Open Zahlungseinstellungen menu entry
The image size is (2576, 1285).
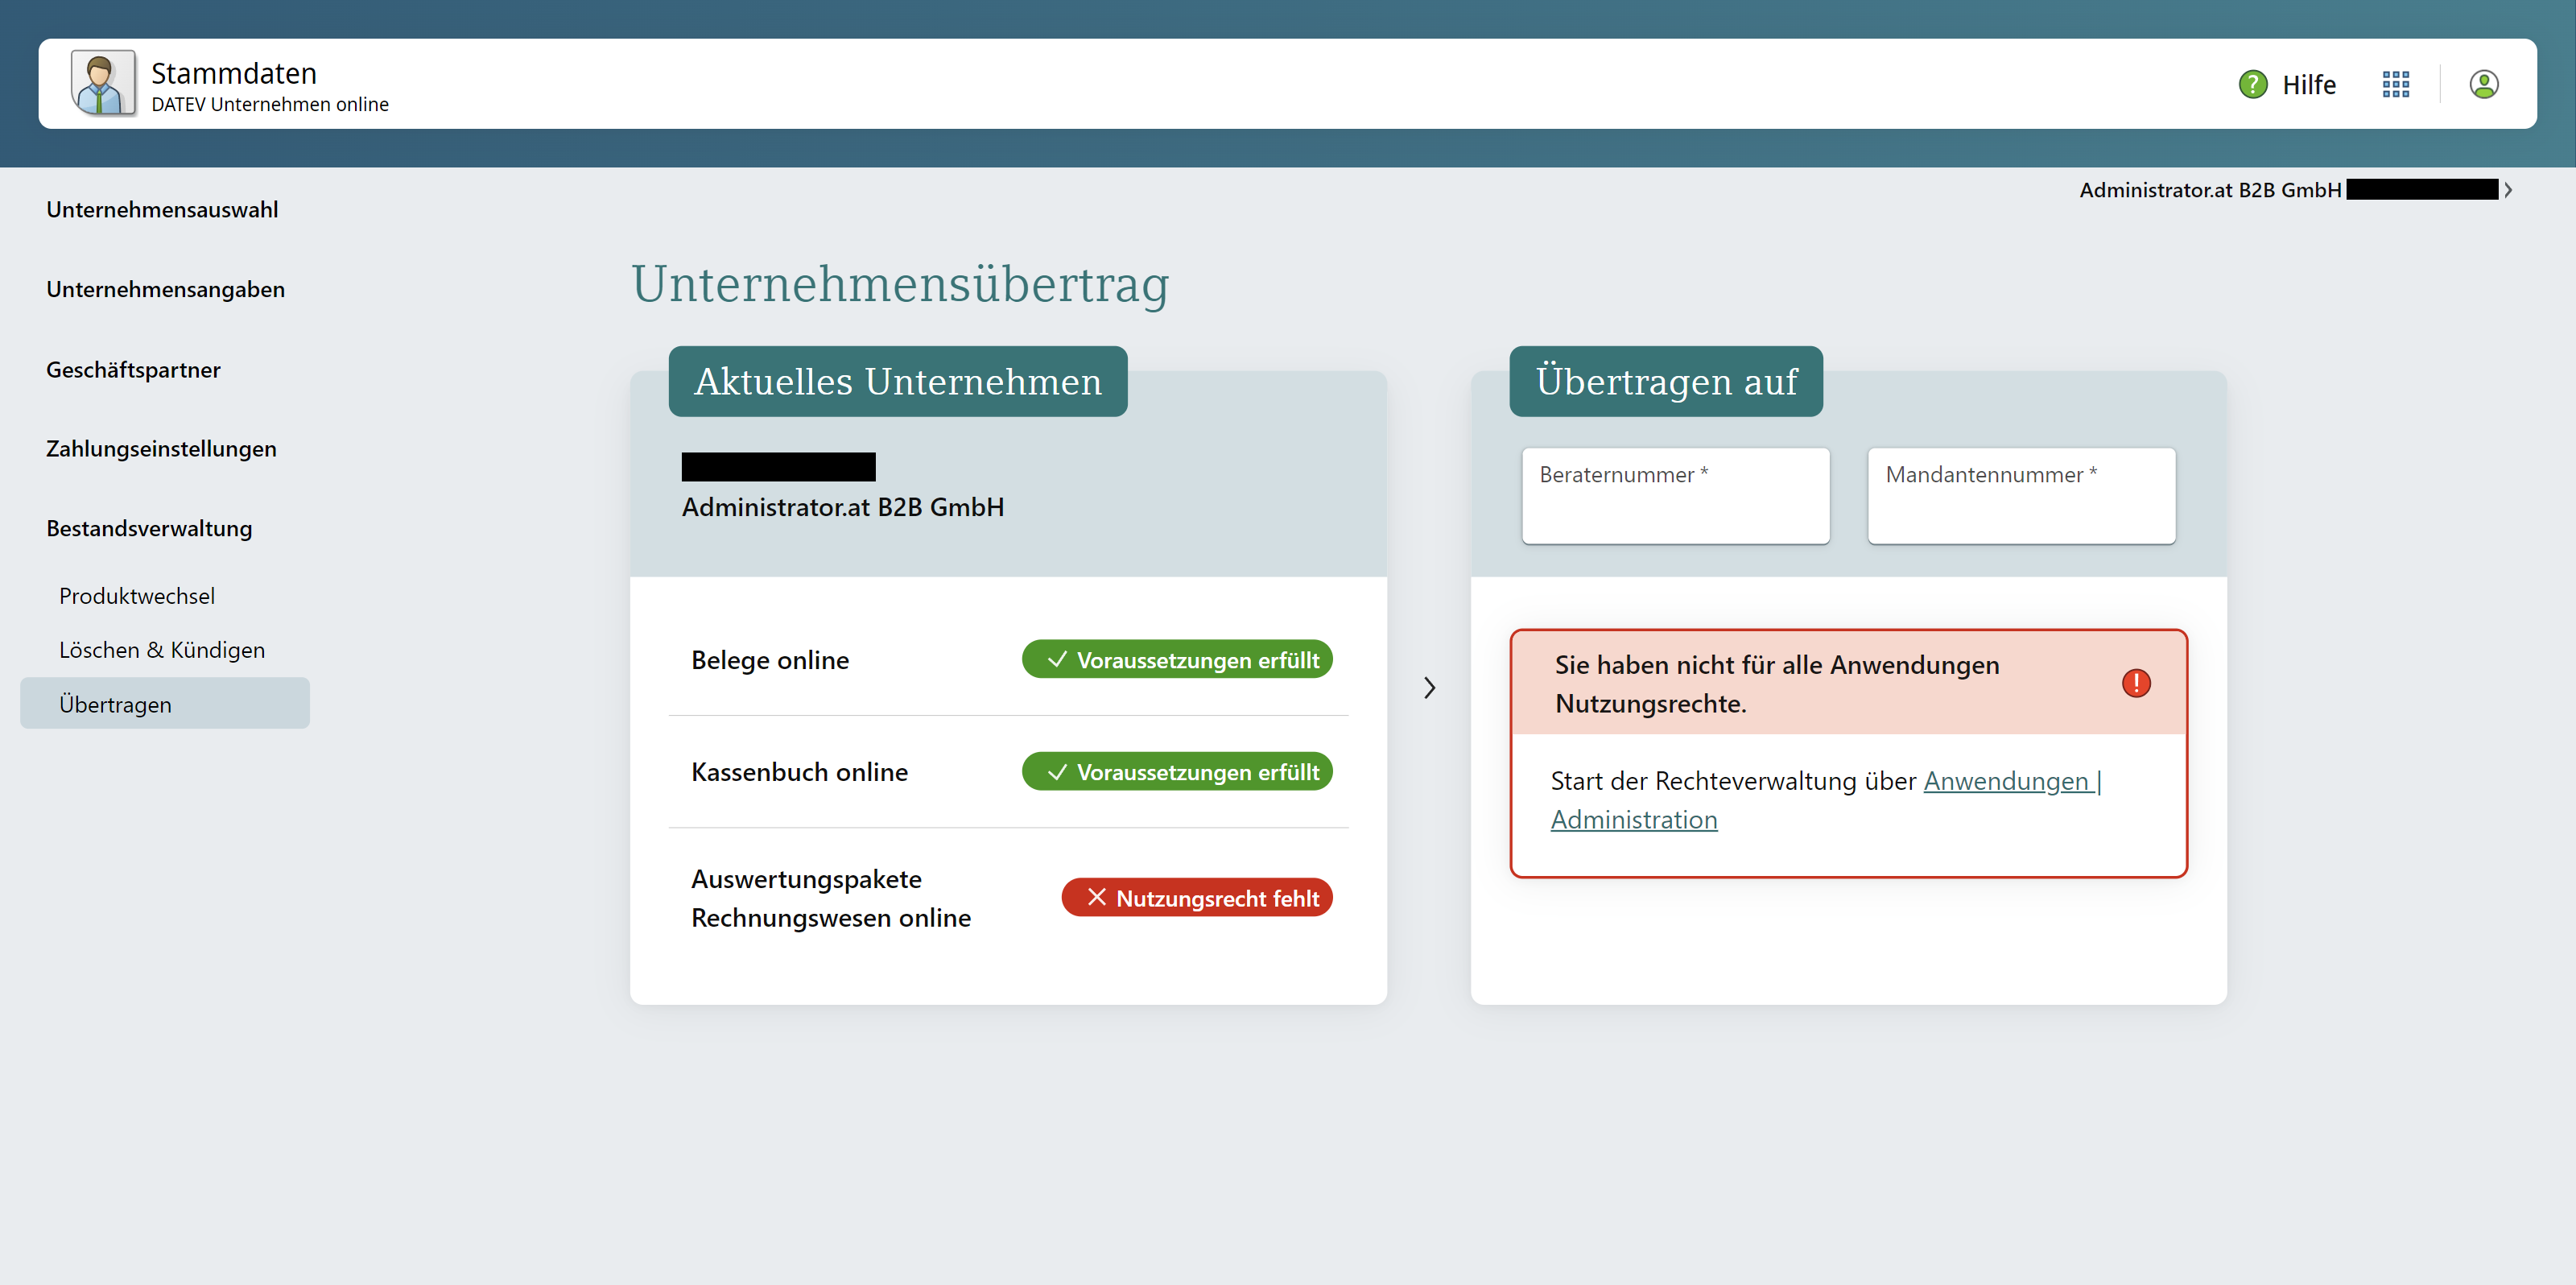click(161, 449)
